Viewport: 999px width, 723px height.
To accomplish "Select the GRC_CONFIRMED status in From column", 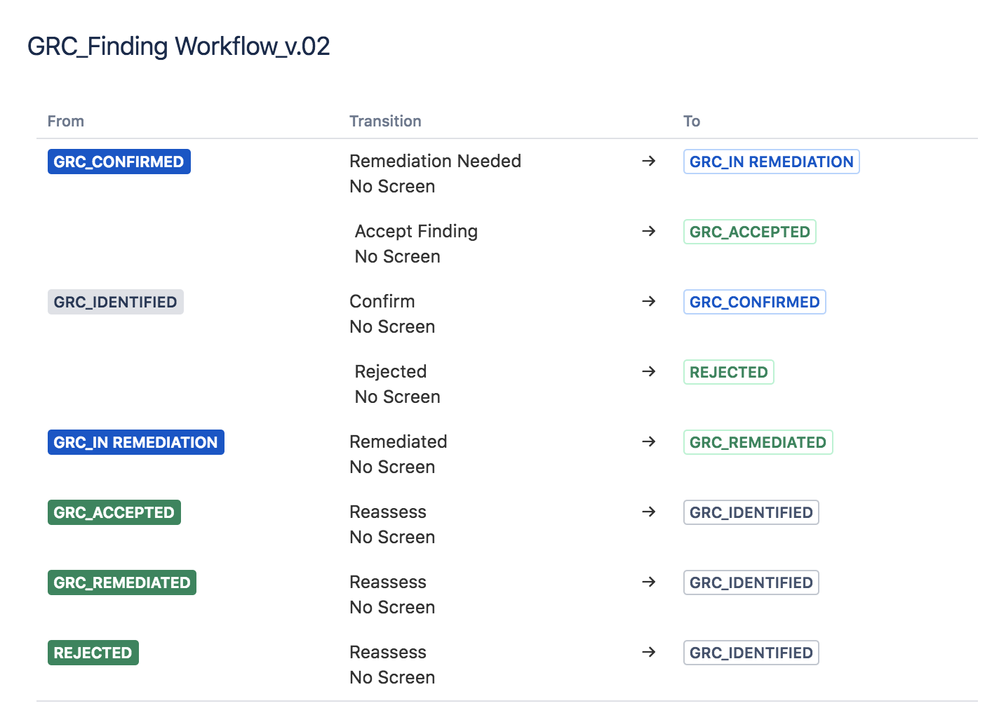I will (x=119, y=162).
